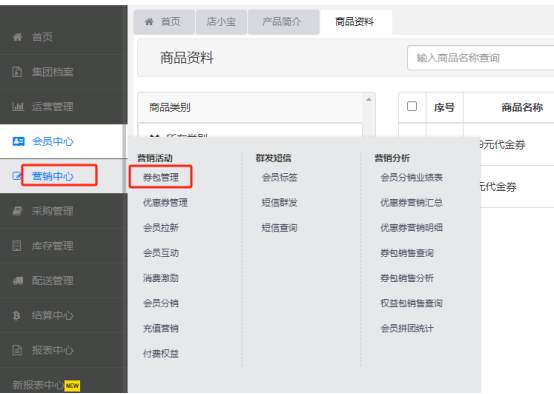Click the 结算中心 bitcoin icon
The width and height of the screenshot is (554, 394).
(x=16, y=315)
